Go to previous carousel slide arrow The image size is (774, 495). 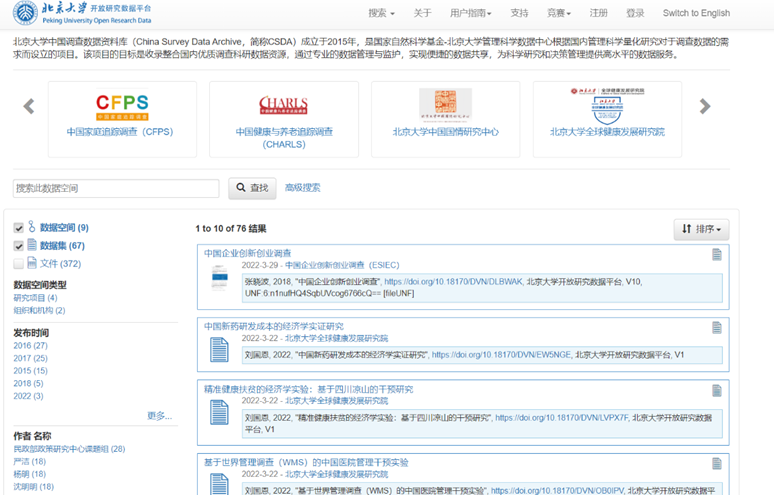(x=29, y=106)
